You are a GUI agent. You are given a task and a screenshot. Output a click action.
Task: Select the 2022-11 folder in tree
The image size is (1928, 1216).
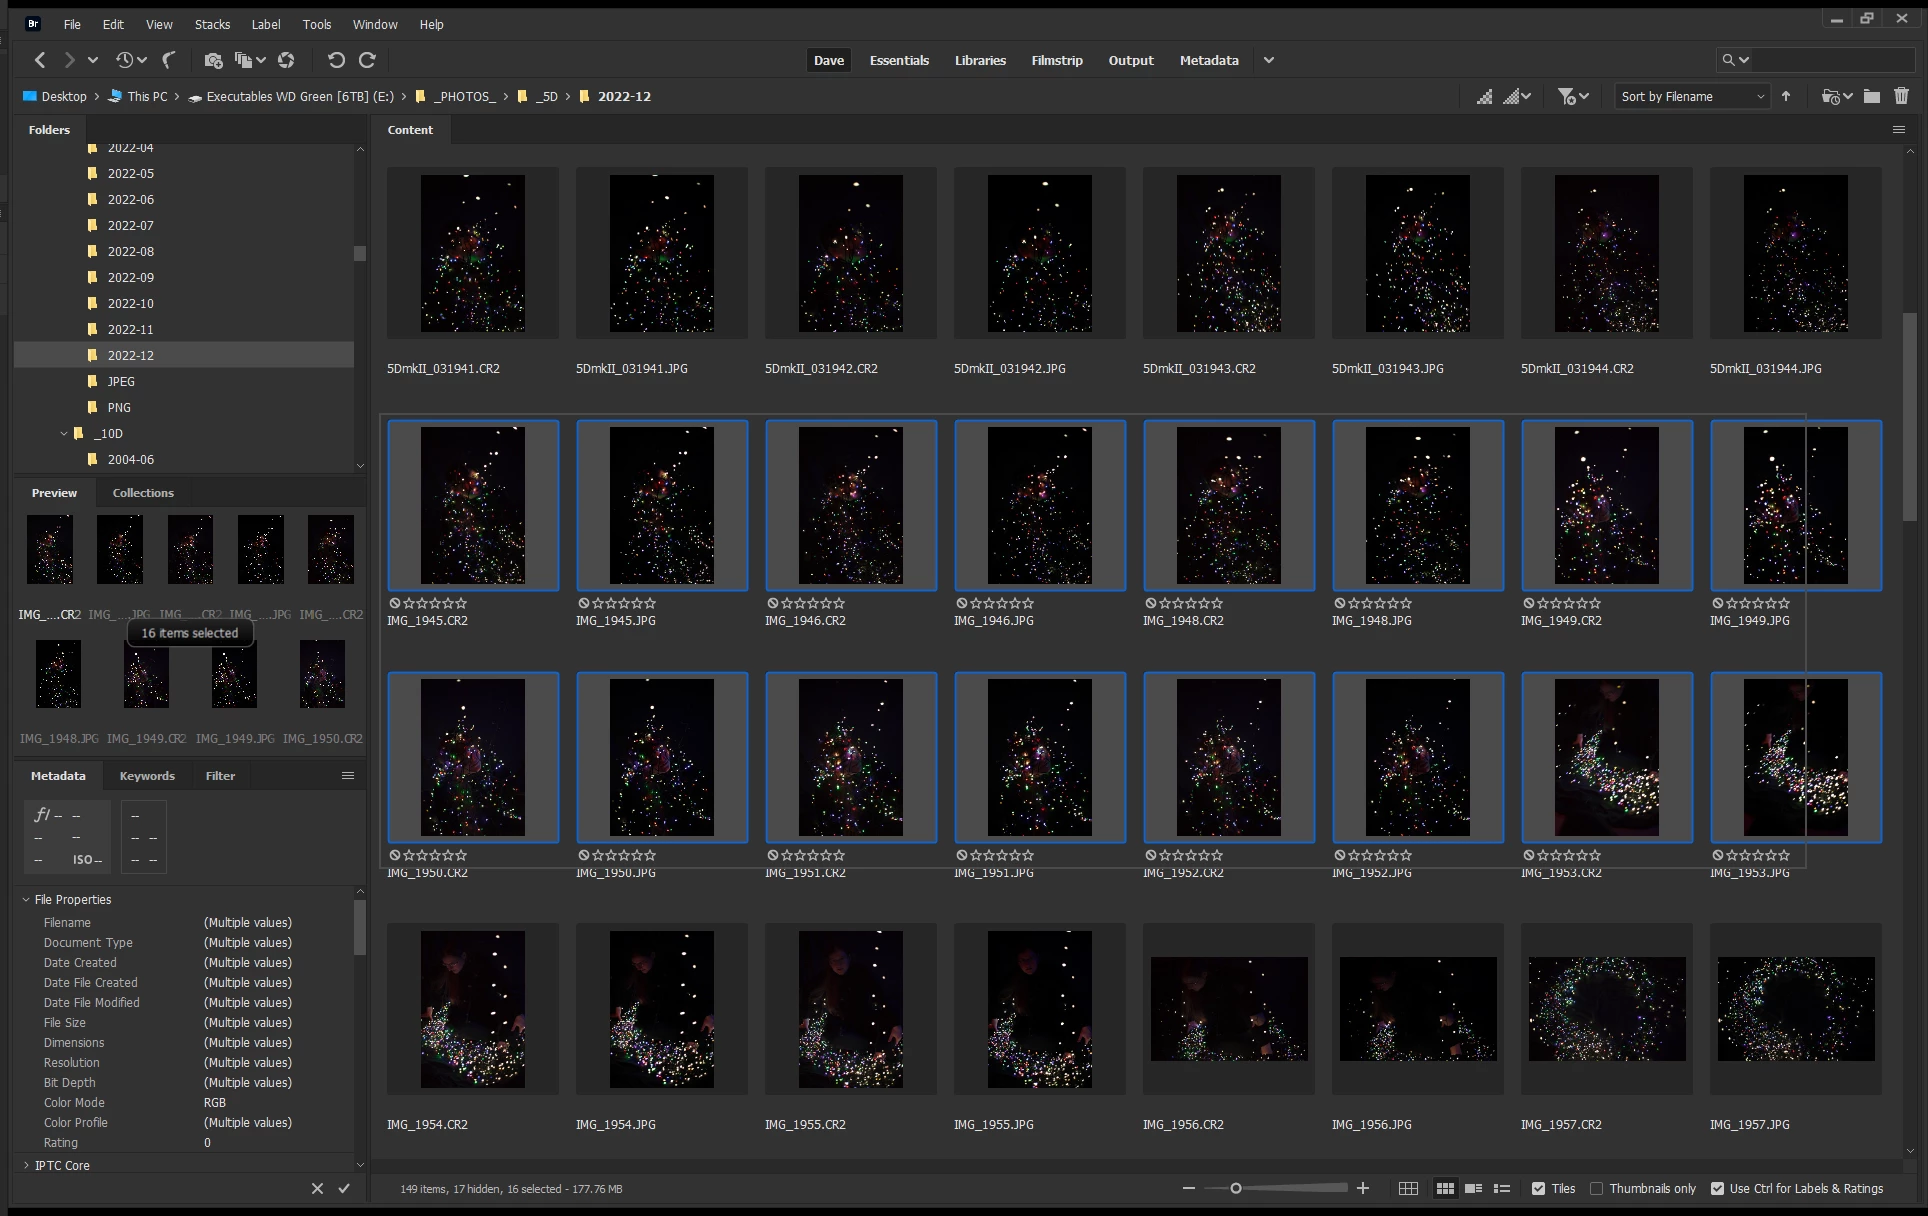(x=130, y=329)
